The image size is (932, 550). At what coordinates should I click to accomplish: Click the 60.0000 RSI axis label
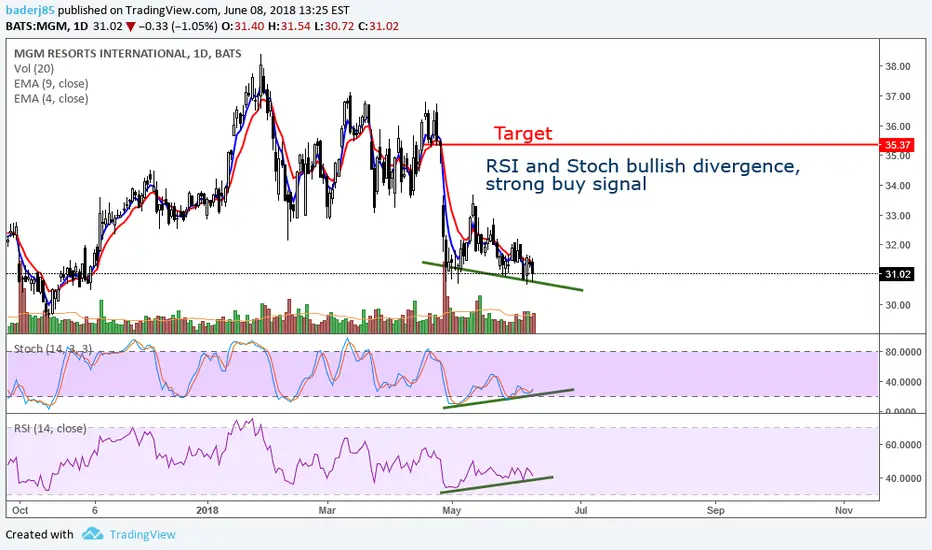(x=903, y=444)
